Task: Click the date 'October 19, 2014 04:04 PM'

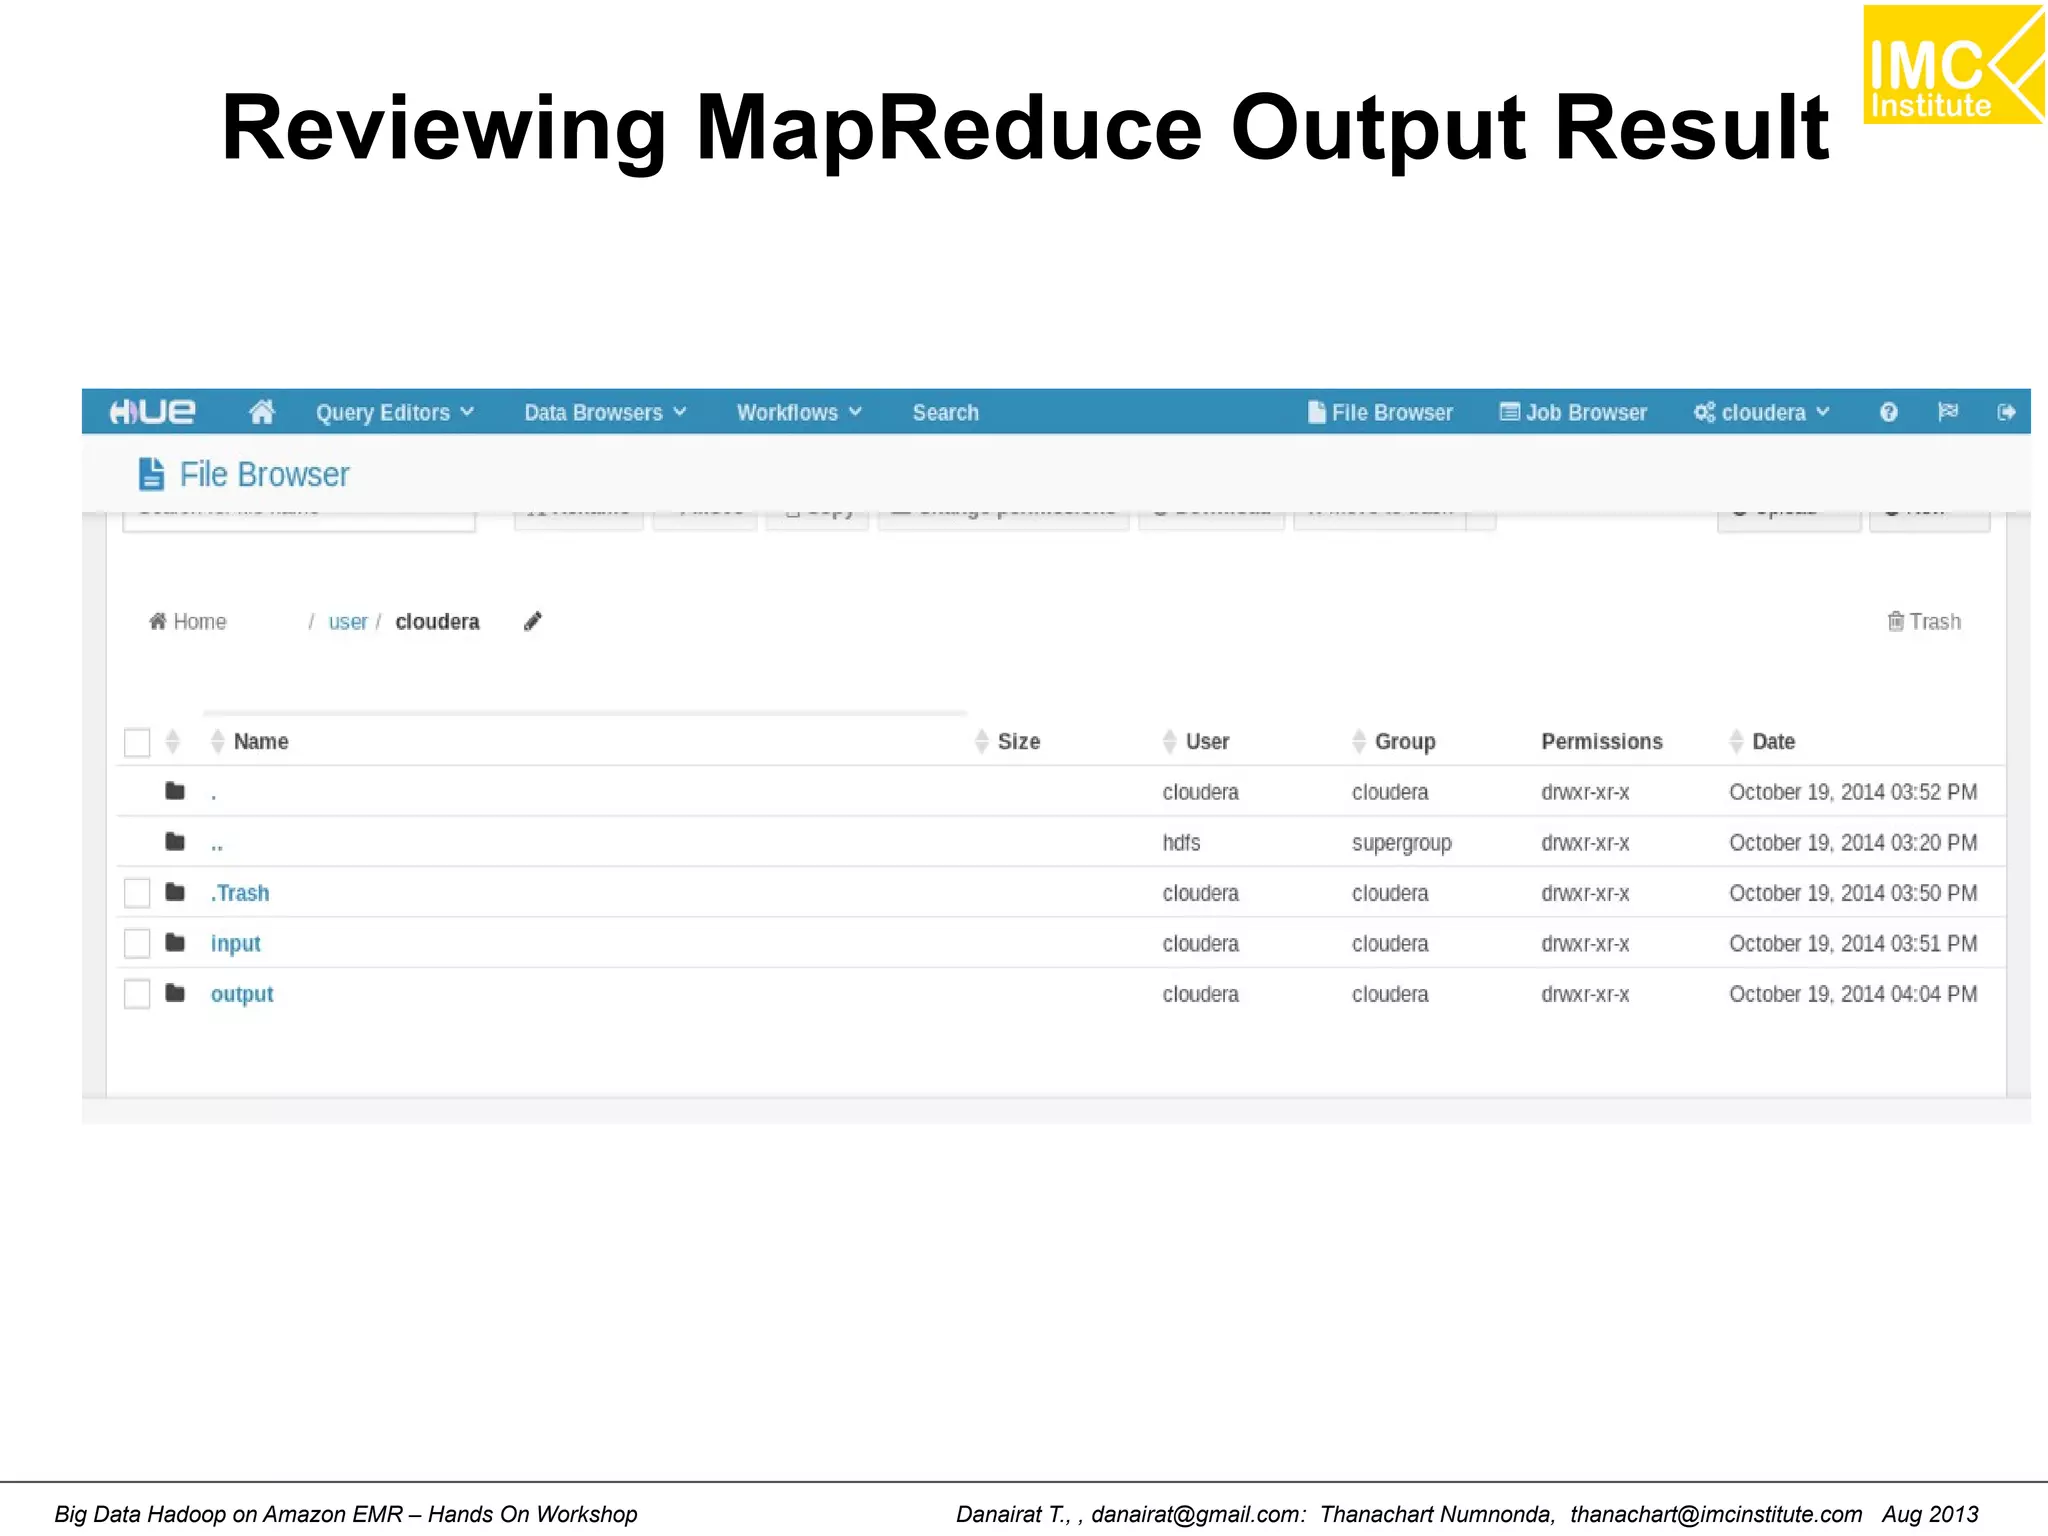Action: [1853, 994]
